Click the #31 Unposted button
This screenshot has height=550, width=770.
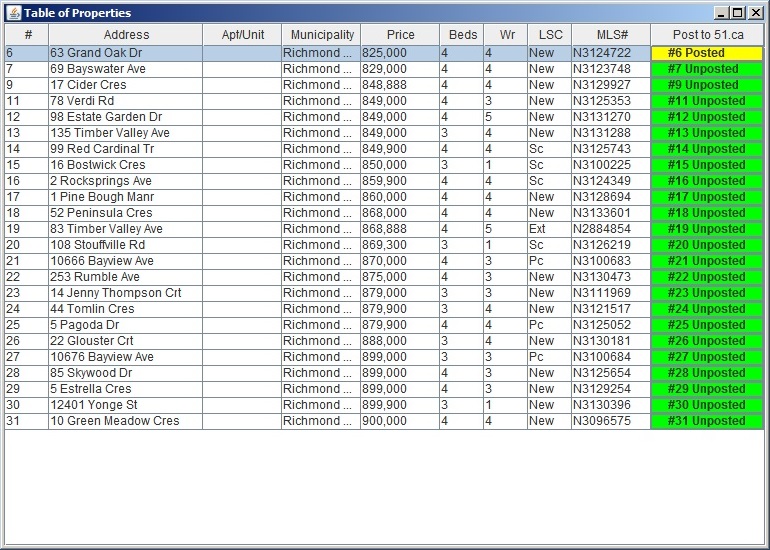tap(707, 421)
